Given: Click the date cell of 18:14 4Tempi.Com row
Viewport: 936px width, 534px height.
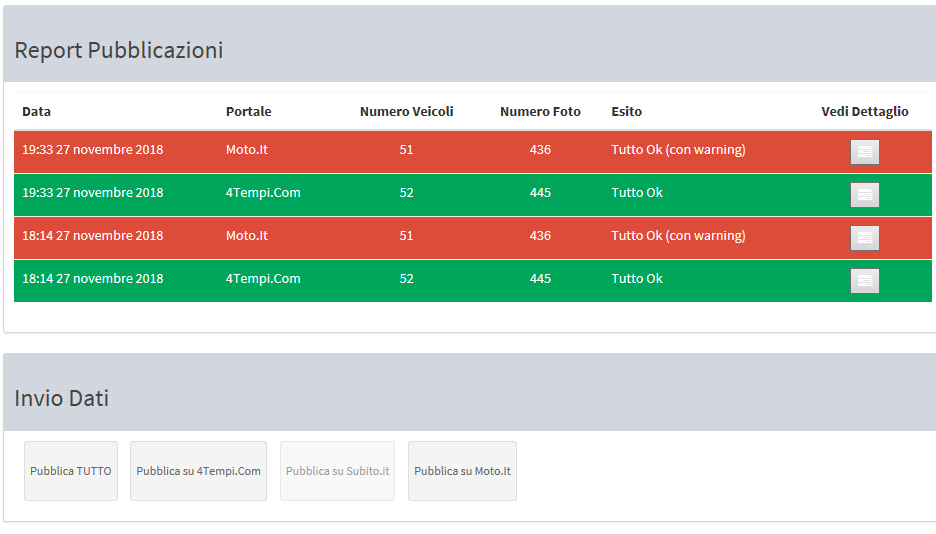Looking at the screenshot, I should pos(92,279).
